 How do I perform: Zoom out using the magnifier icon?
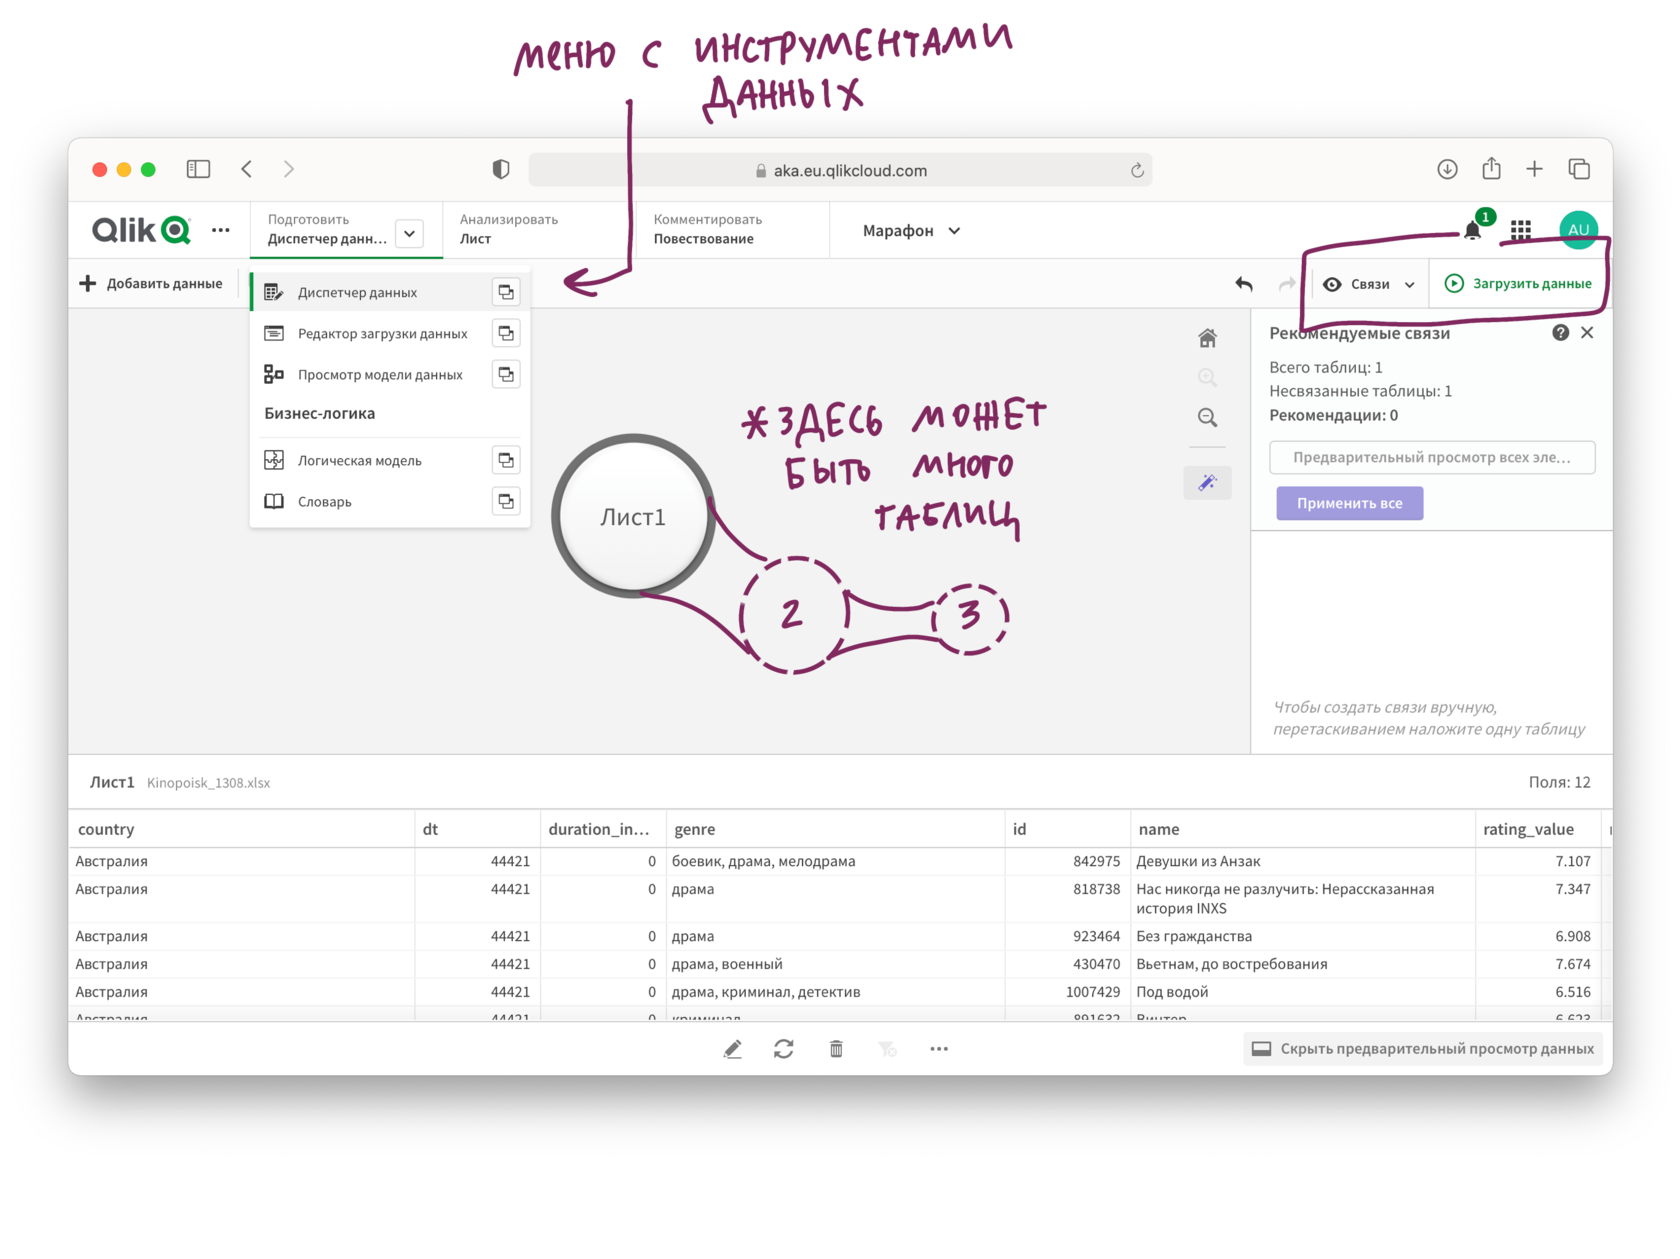click(1207, 417)
